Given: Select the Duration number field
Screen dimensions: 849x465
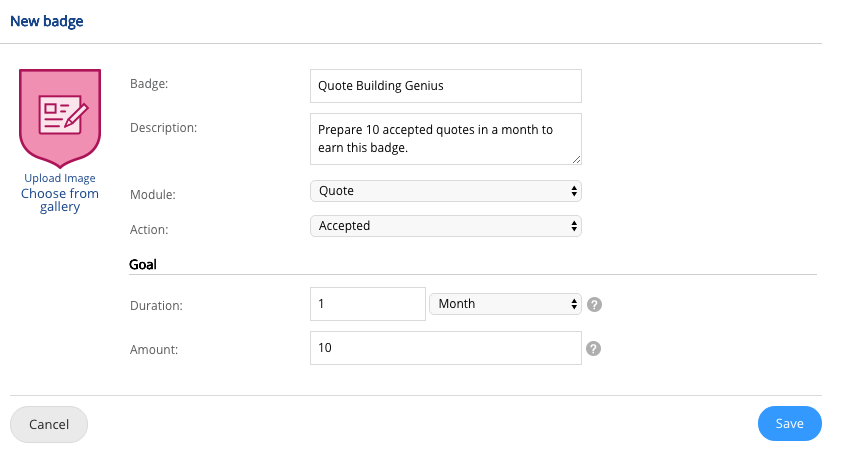Looking at the screenshot, I should 368,304.
